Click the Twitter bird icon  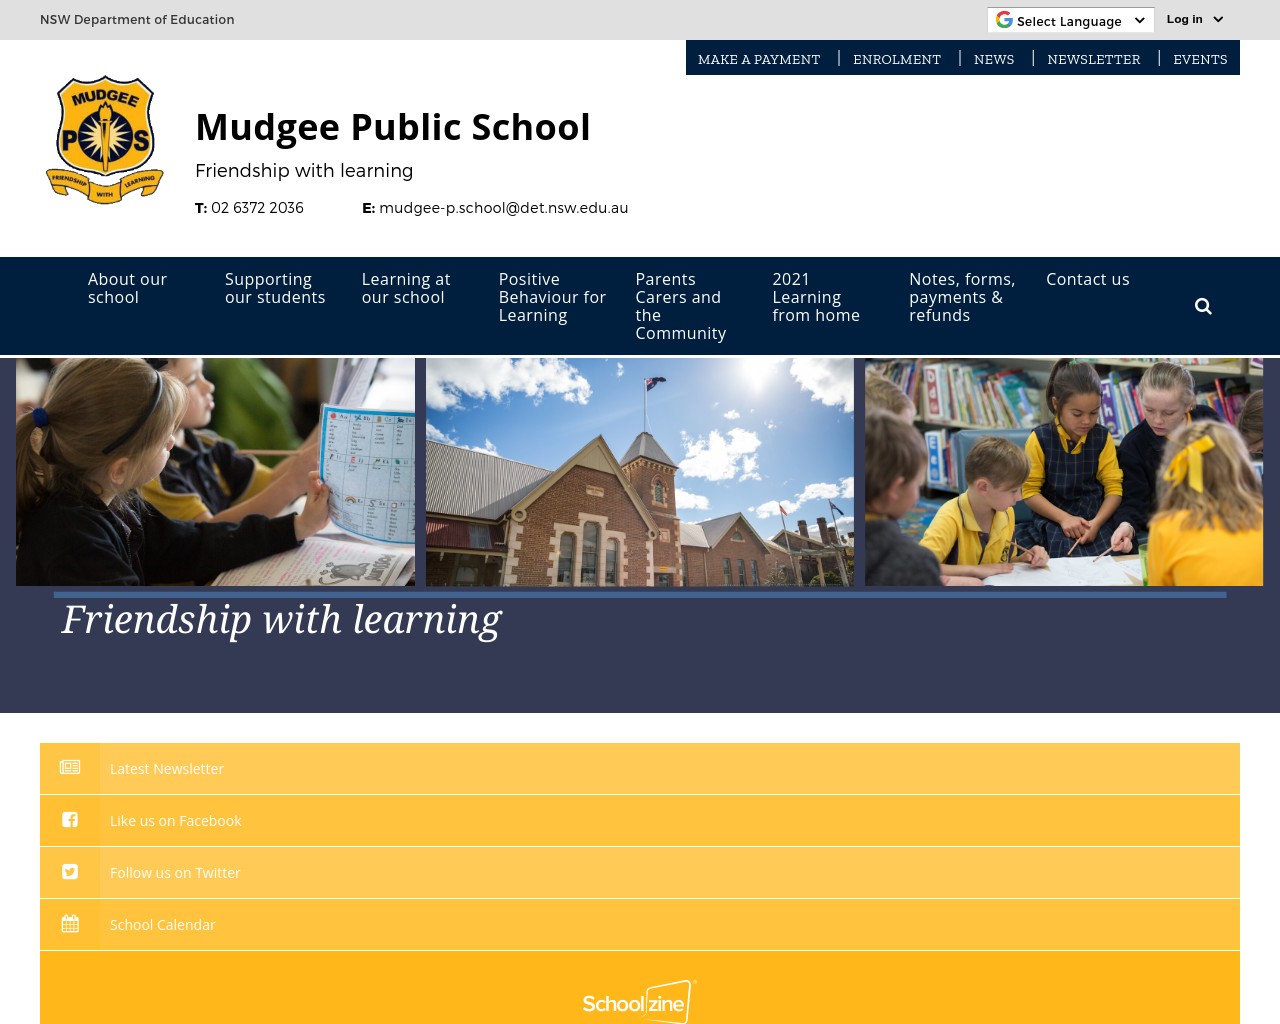(70, 871)
